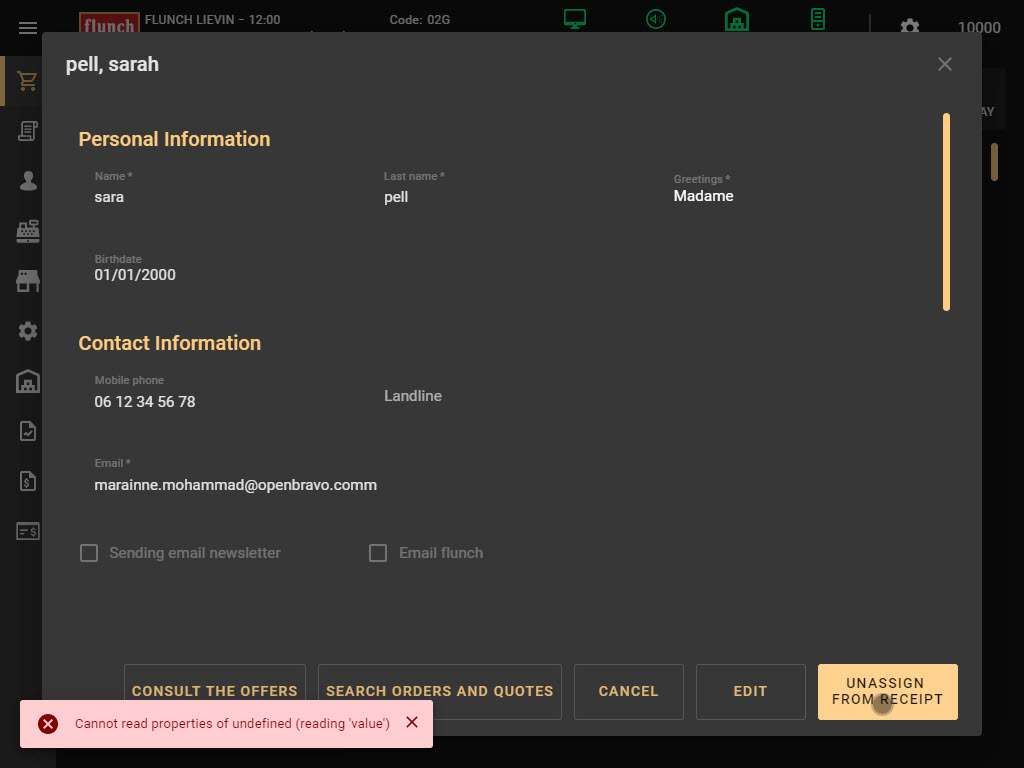Open the report chart document icon
The image size is (1024, 768).
[x=27, y=431]
